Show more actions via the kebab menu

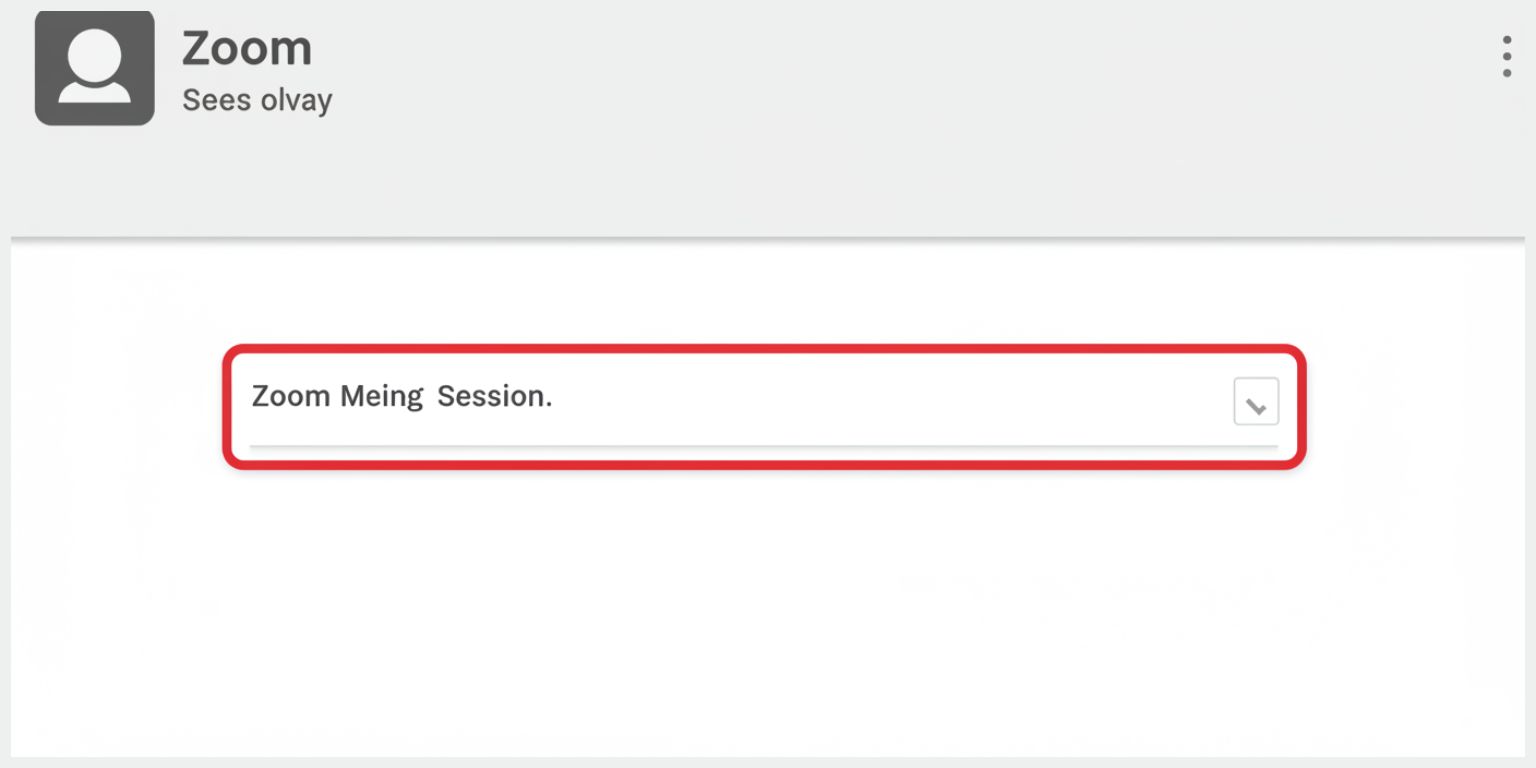1505,57
